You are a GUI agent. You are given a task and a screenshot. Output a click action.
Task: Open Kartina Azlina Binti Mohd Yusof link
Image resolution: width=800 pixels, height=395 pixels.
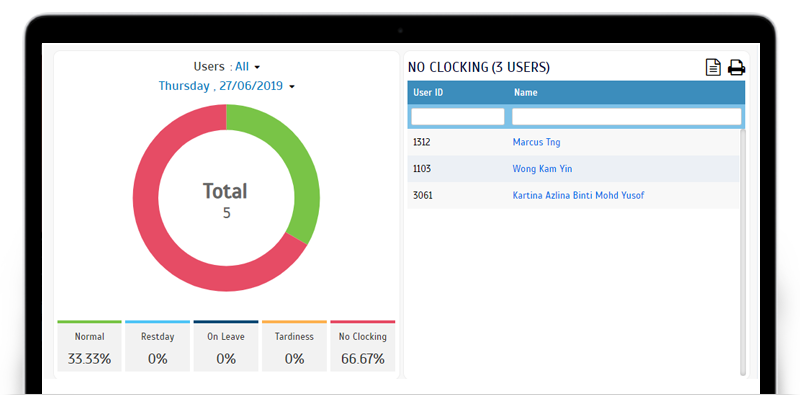click(x=578, y=195)
